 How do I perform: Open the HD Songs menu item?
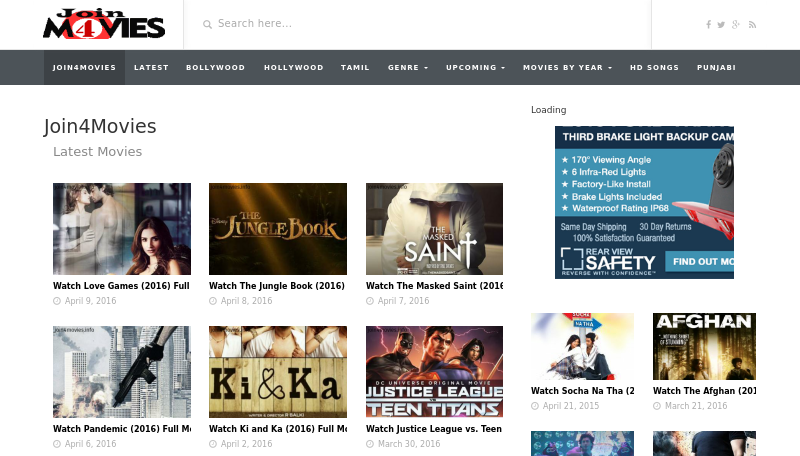(x=654, y=67)
